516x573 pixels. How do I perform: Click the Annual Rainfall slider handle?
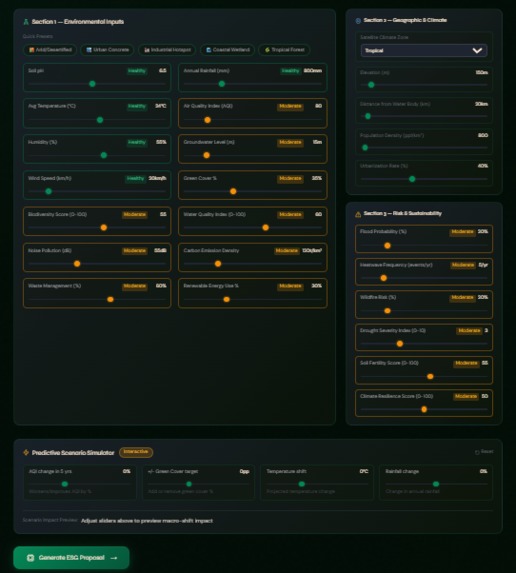[222, 84]
